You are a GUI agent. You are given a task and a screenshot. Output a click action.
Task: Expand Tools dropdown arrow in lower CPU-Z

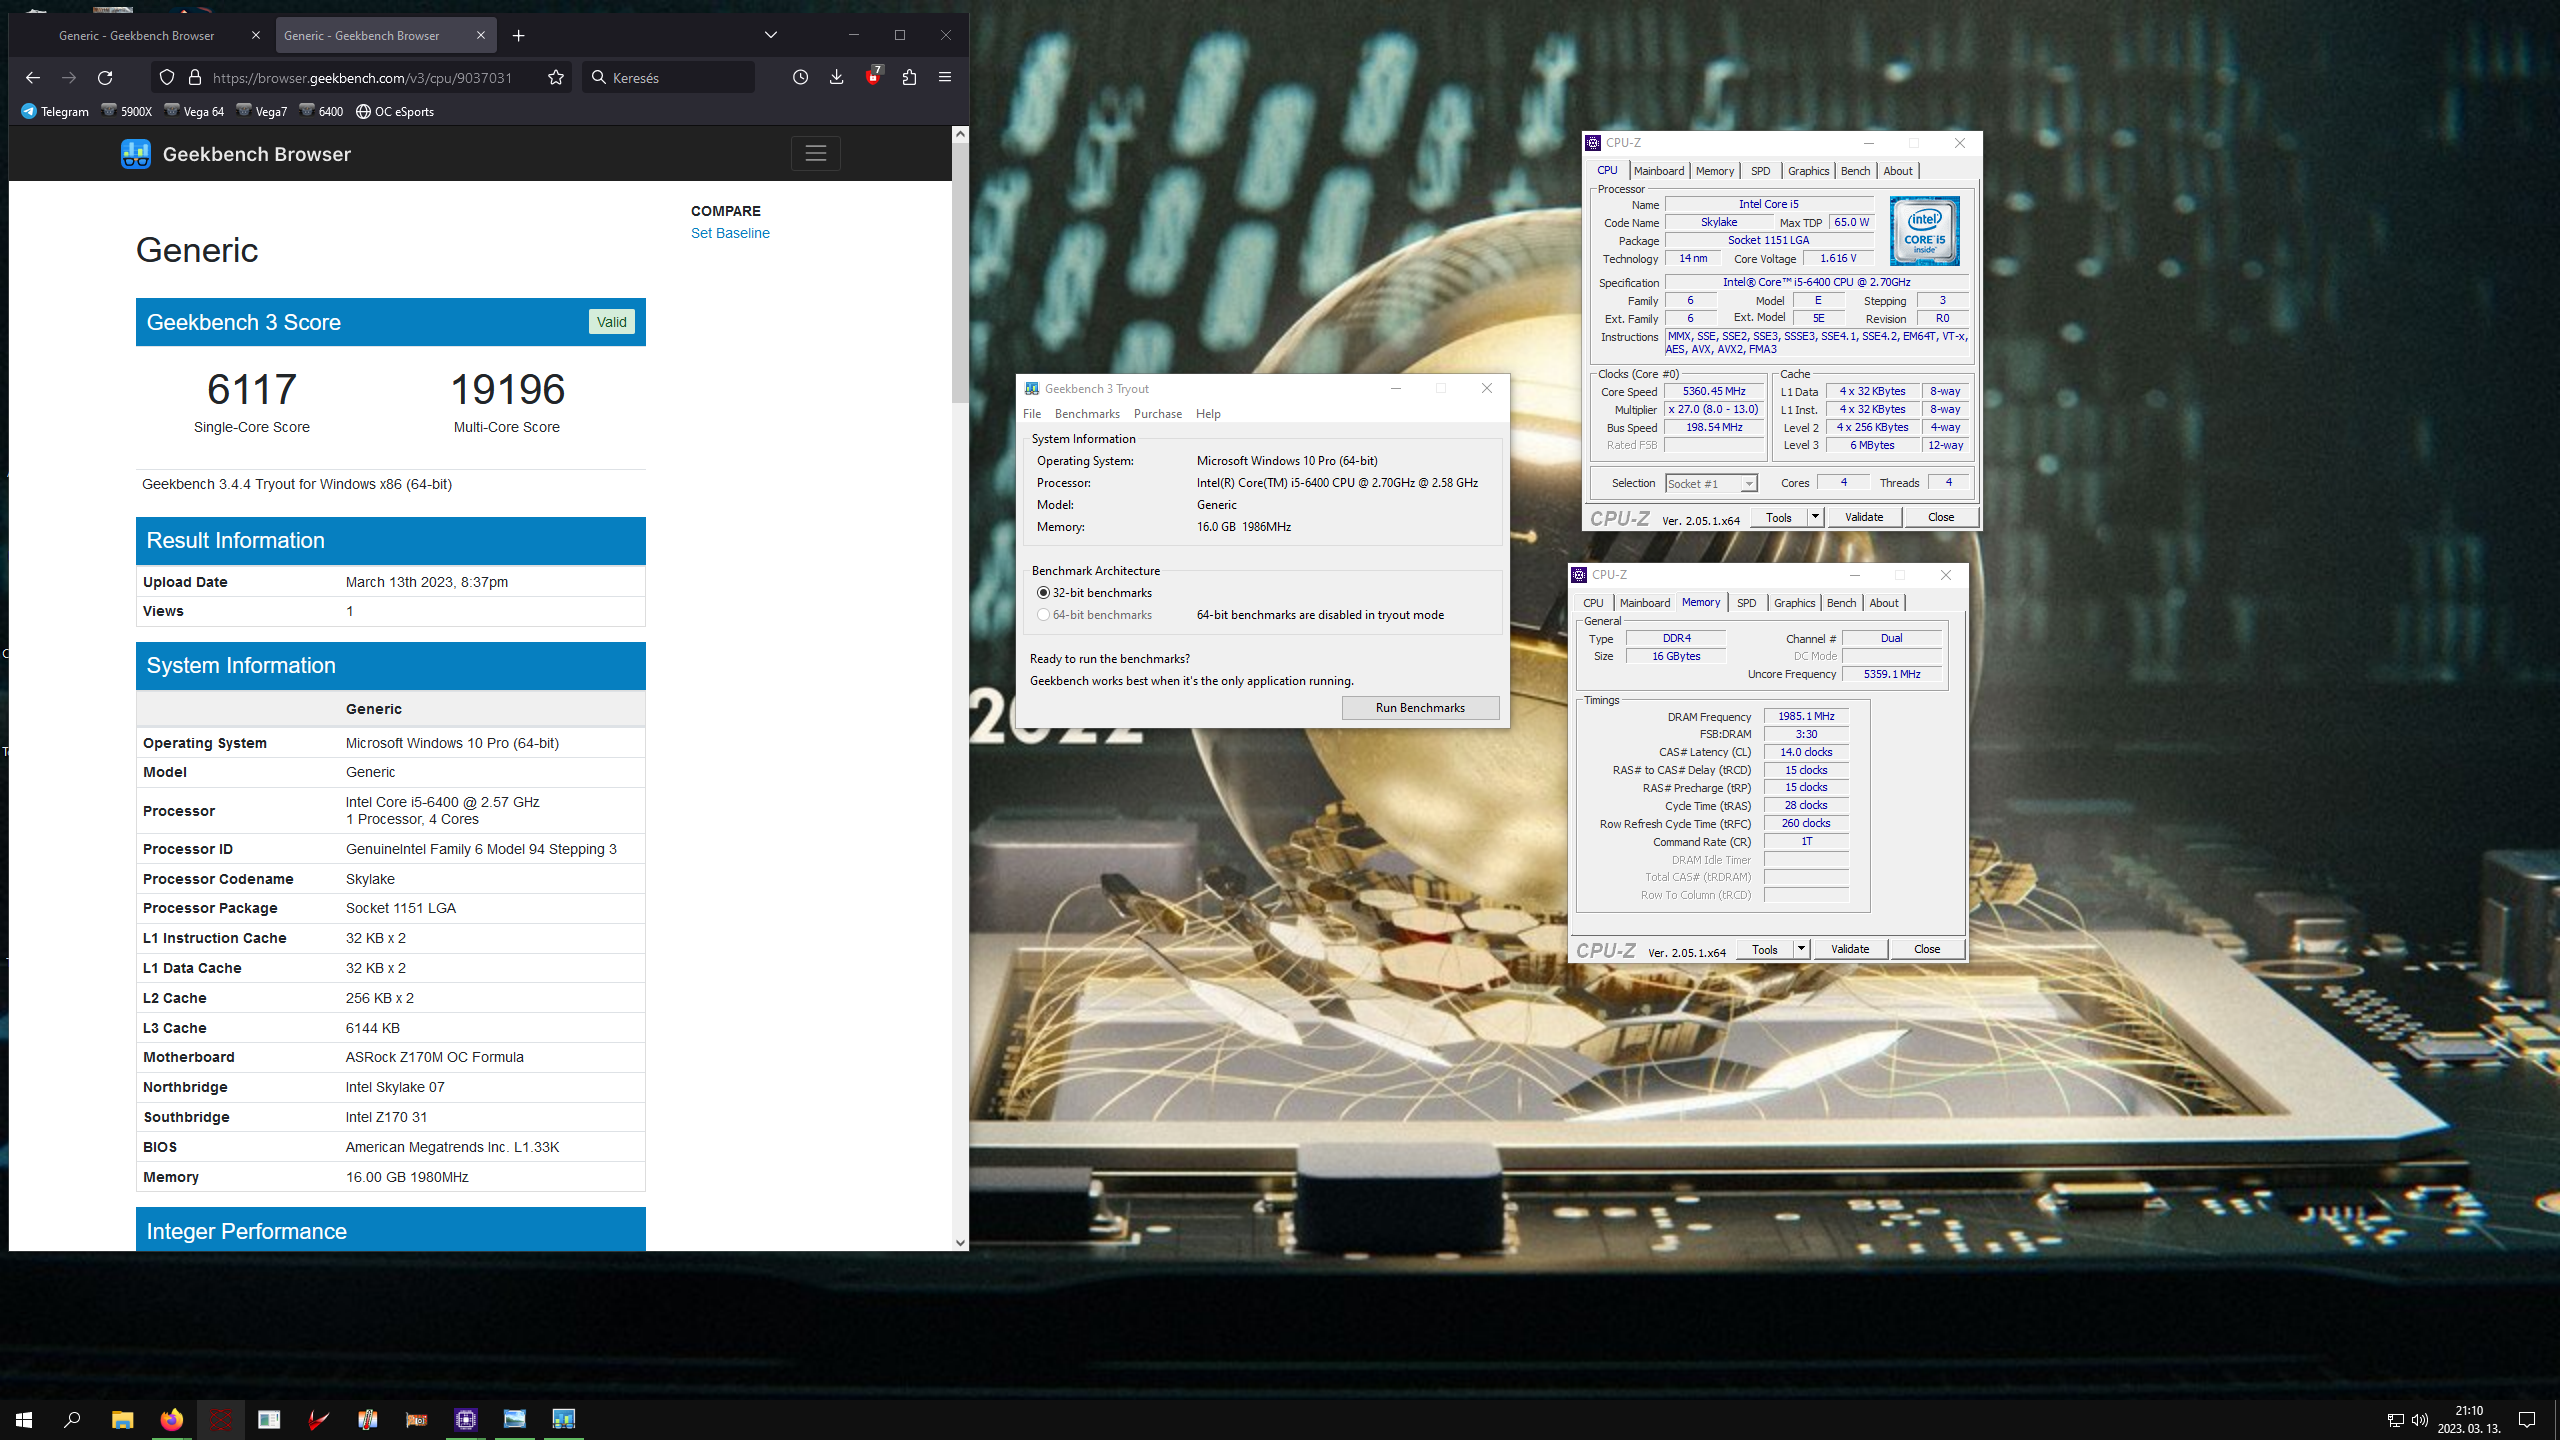(1801, 949)
